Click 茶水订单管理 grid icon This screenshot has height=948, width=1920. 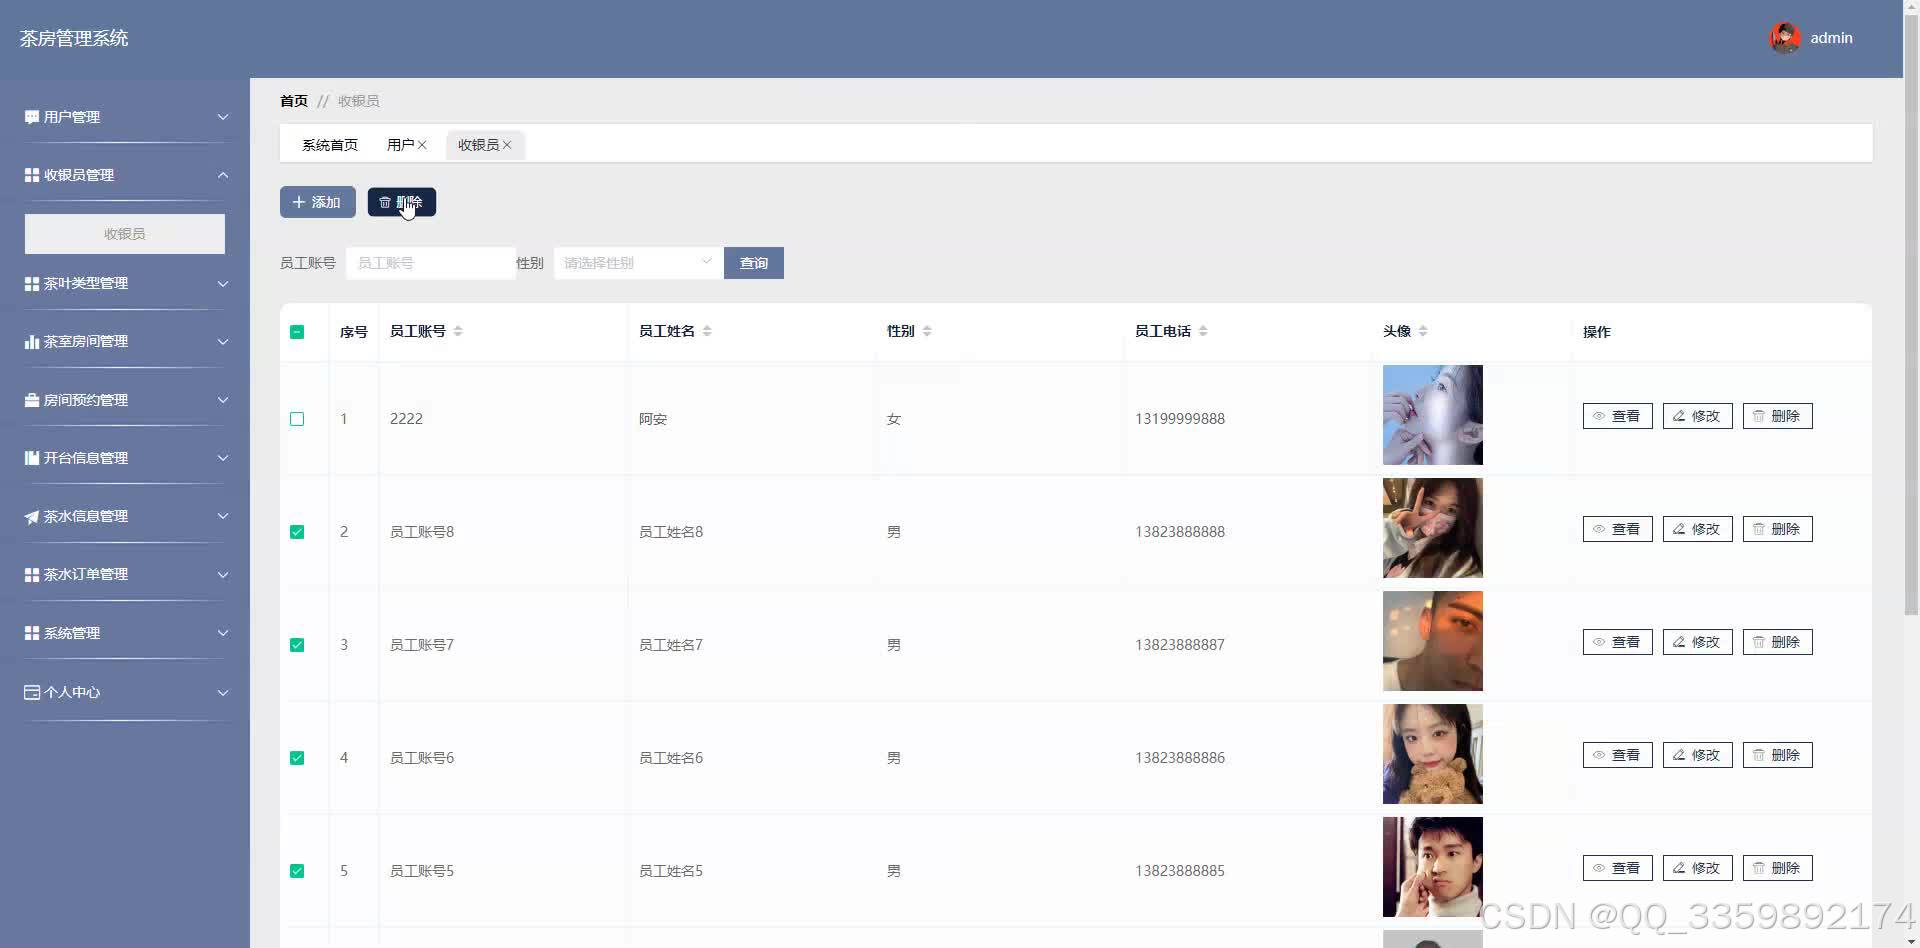pos(32,575)
